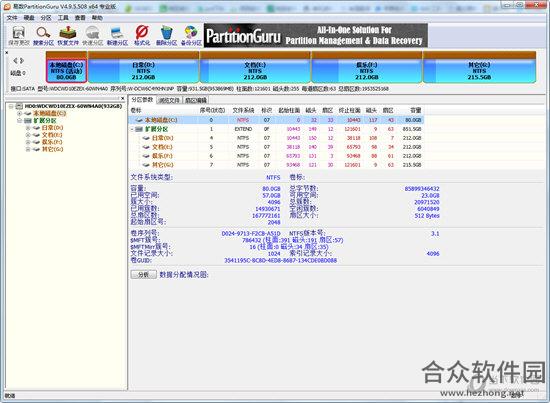Open the 工具 menu
This screenshot has height=403, width=550.
[x=63, y=18]
